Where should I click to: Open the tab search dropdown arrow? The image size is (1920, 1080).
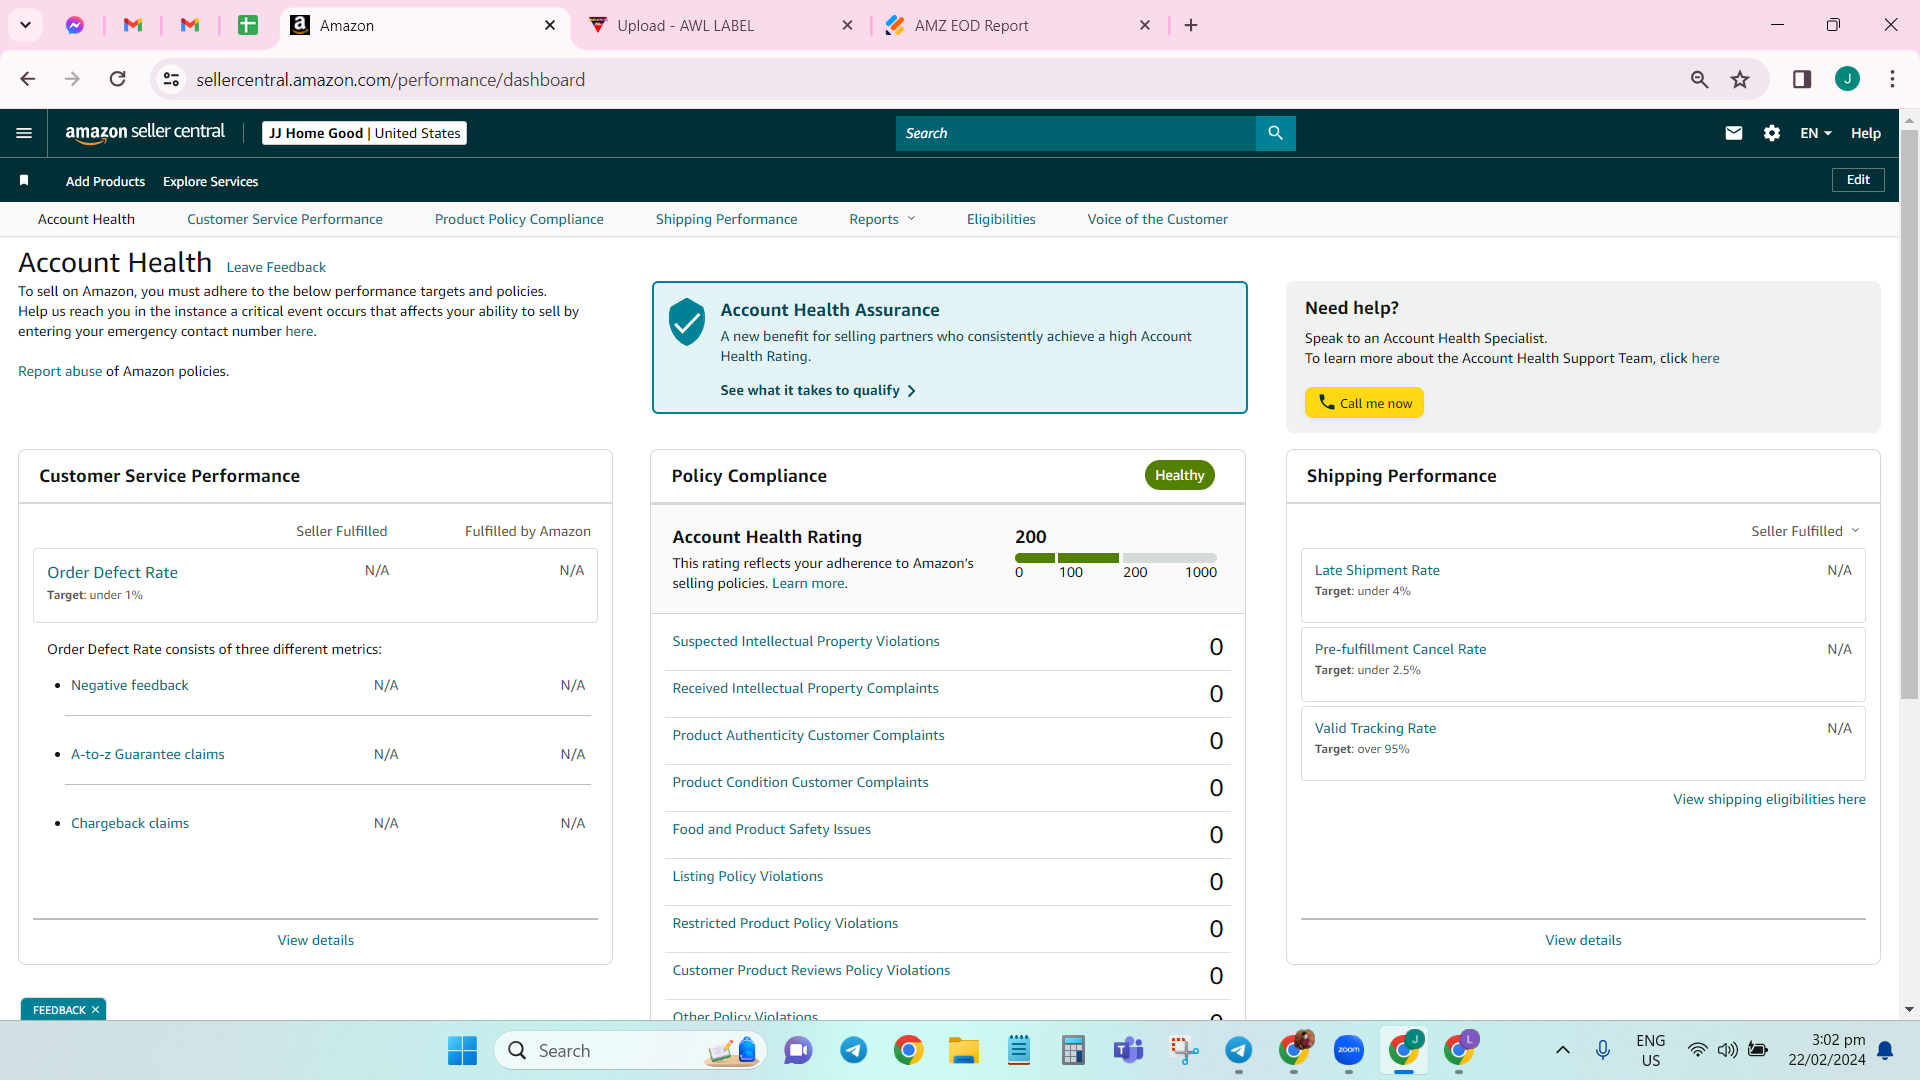[25, 25]
